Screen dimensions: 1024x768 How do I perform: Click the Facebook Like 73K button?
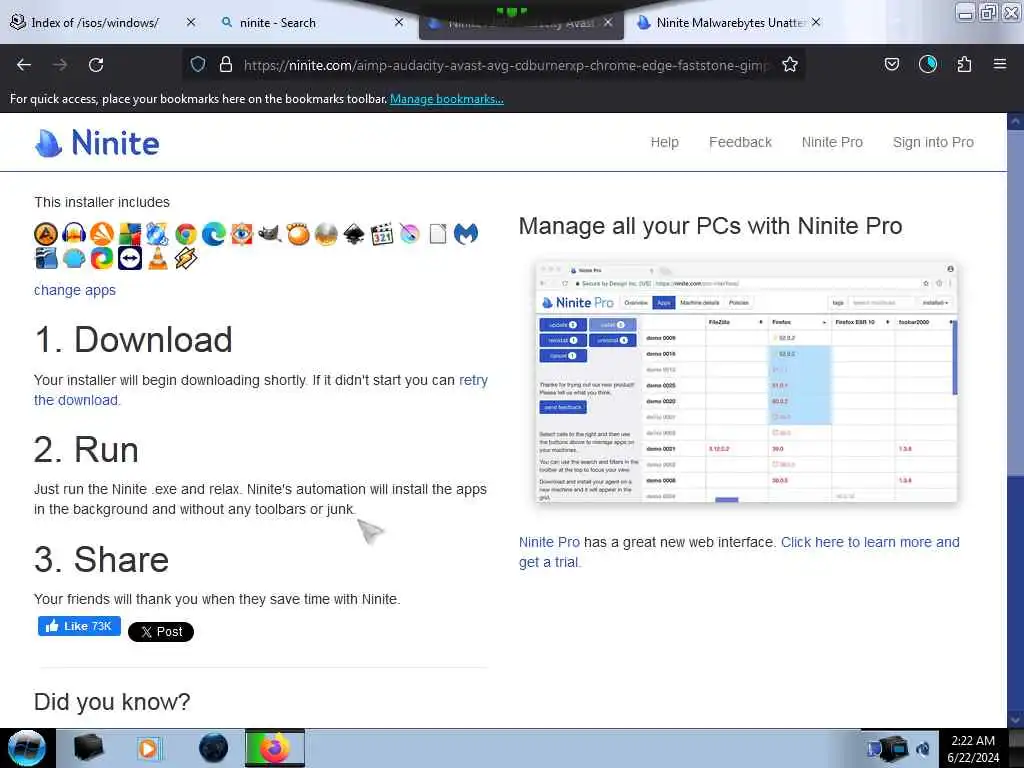click(79, 626)
